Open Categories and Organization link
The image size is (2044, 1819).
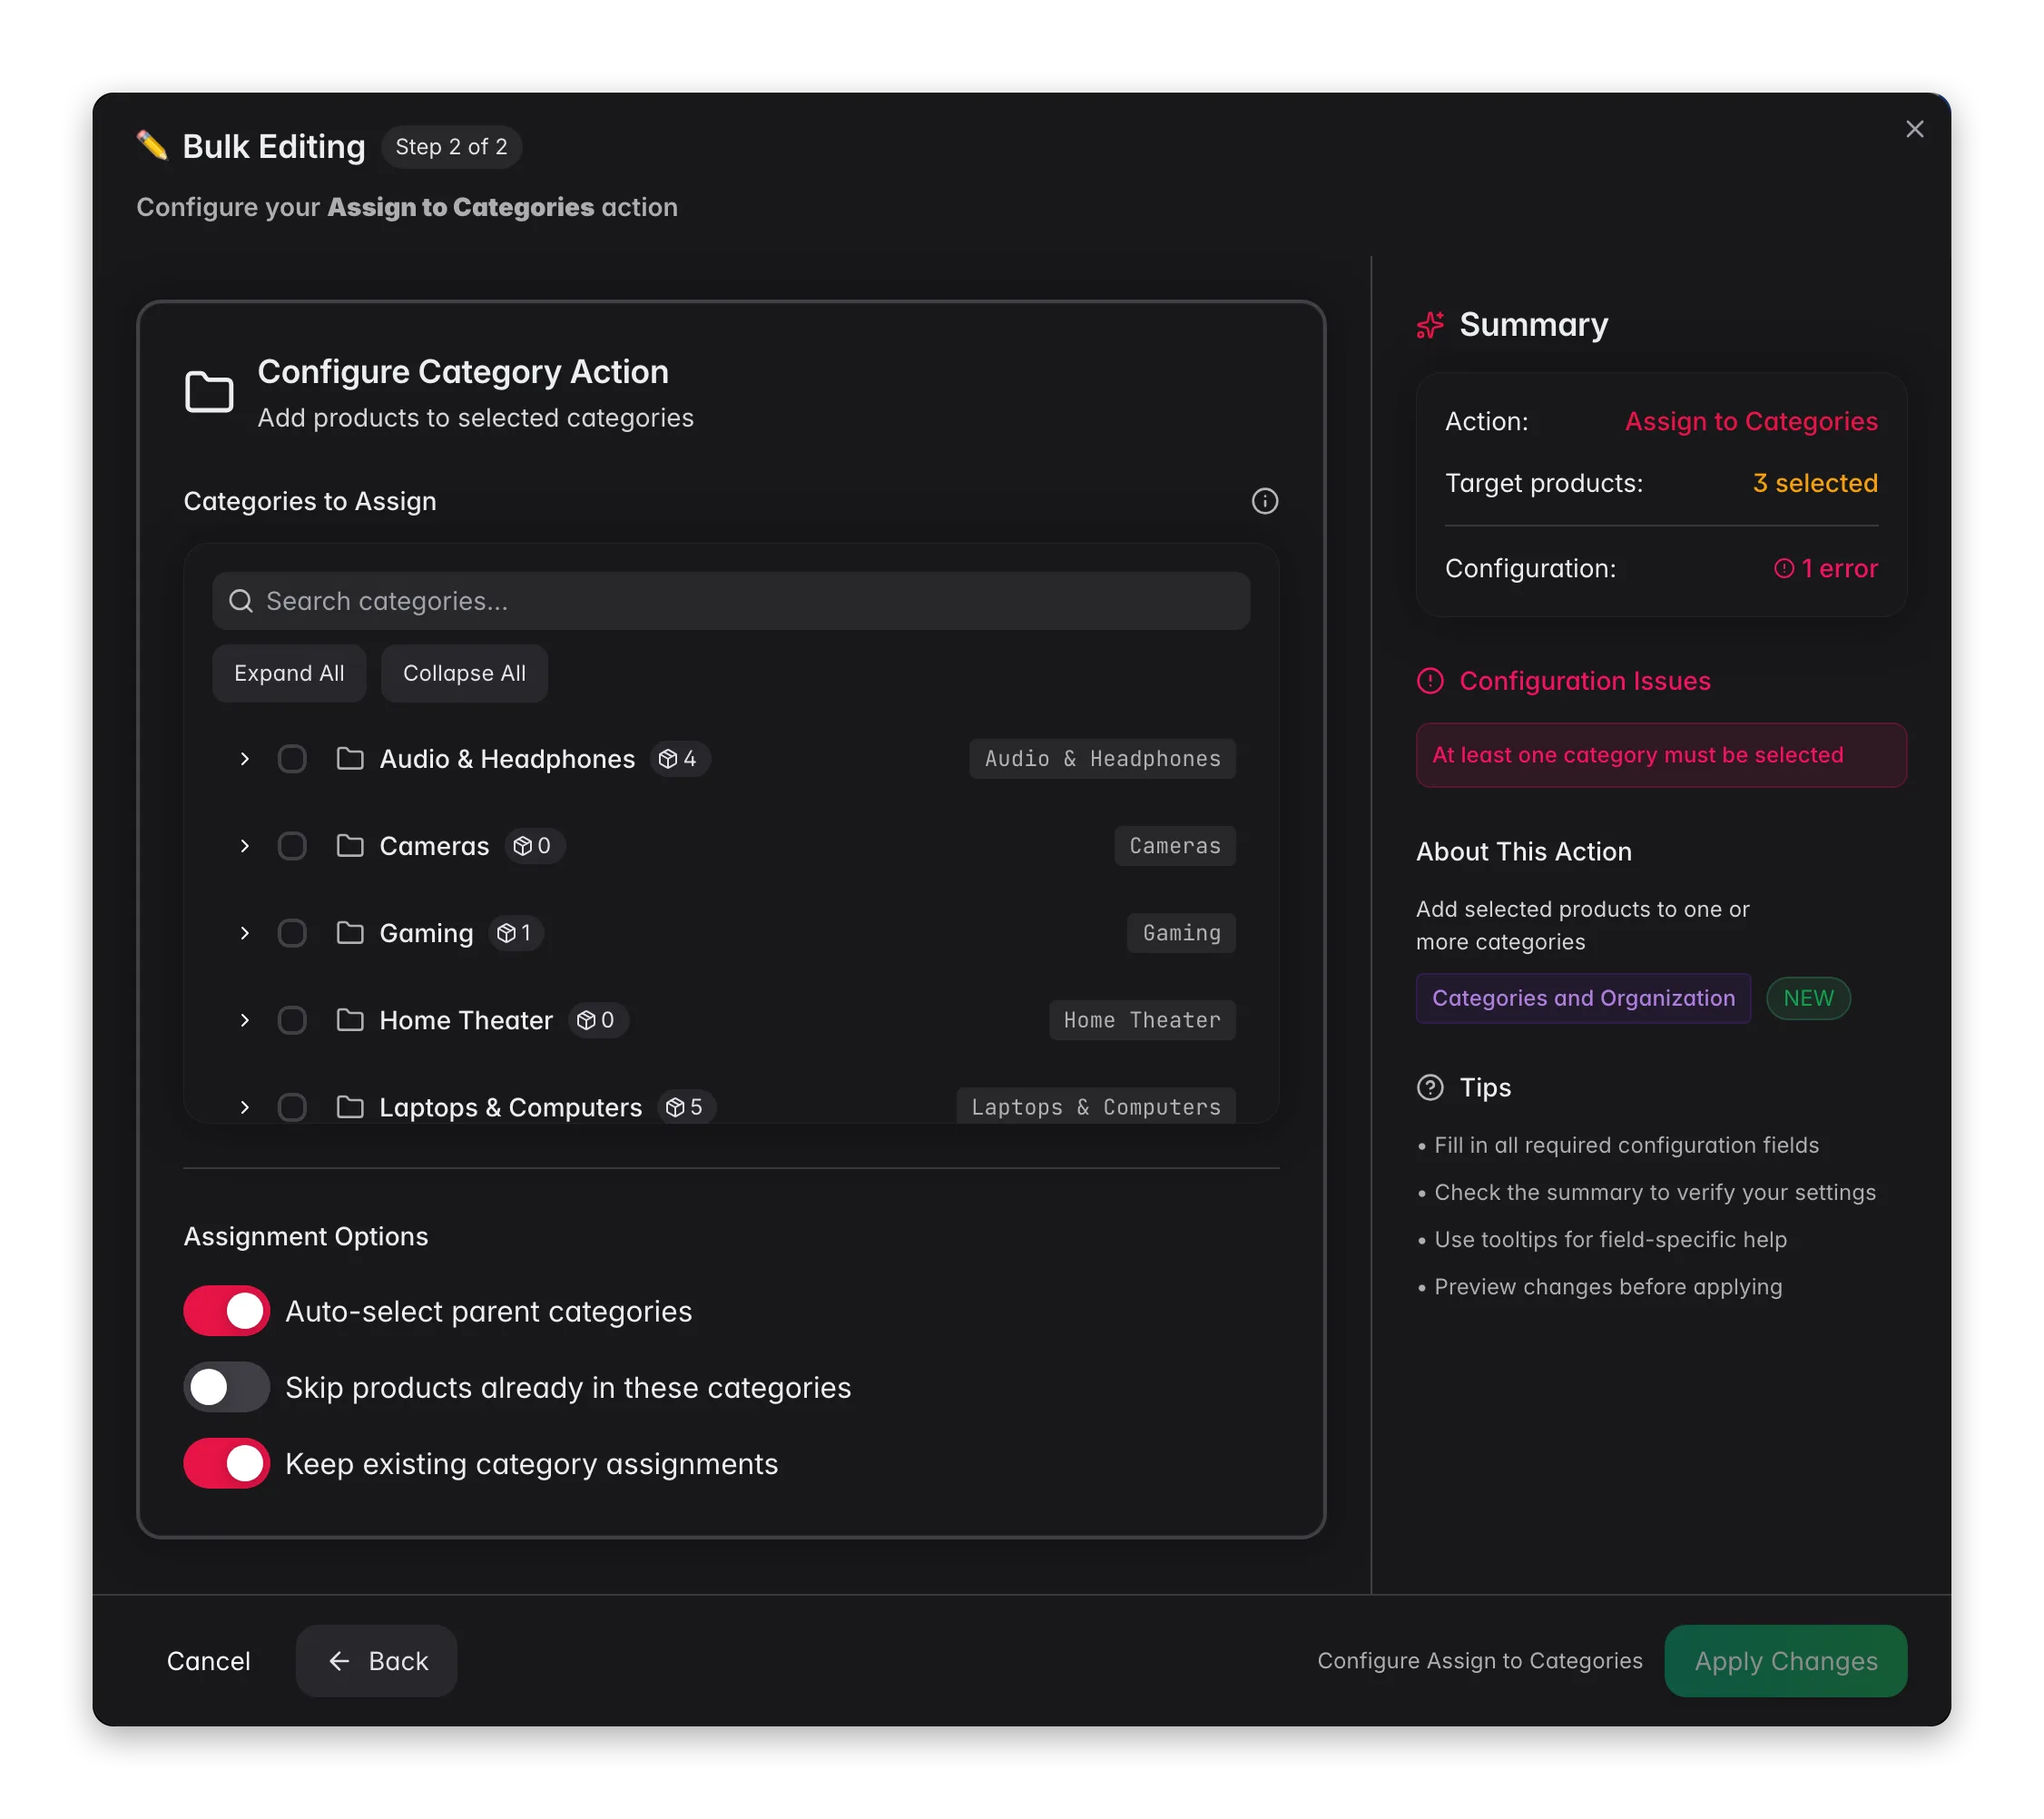coord(1583,998)
